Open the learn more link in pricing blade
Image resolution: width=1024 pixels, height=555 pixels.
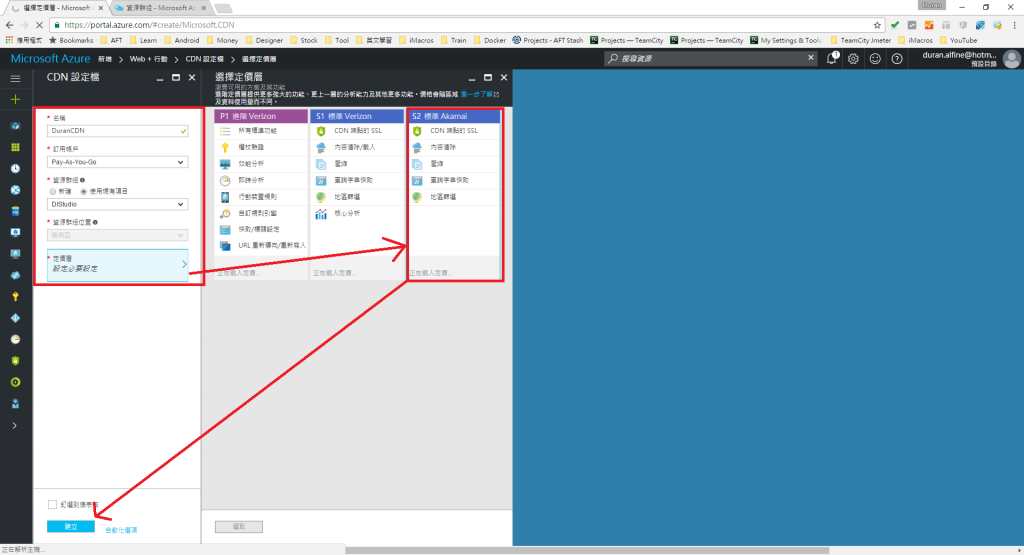479,95
